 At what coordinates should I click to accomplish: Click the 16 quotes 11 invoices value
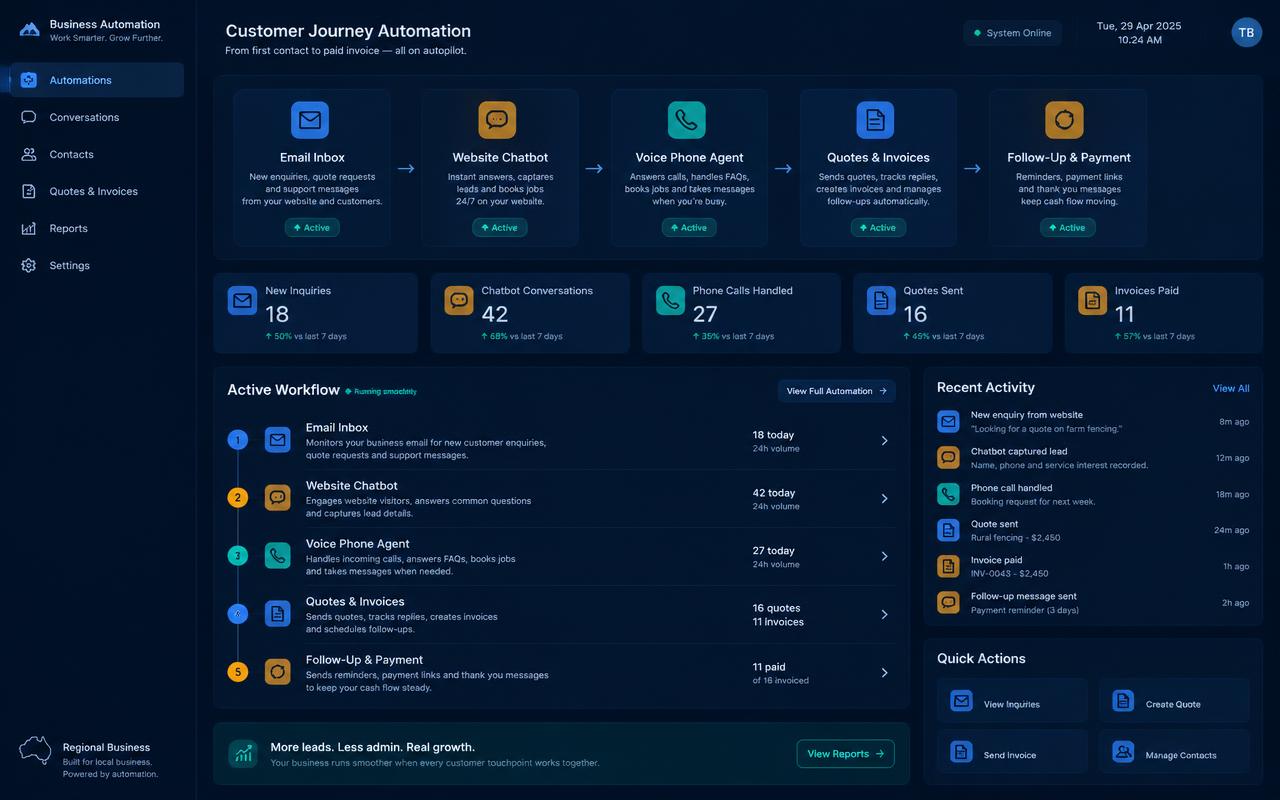pos(778,615)
